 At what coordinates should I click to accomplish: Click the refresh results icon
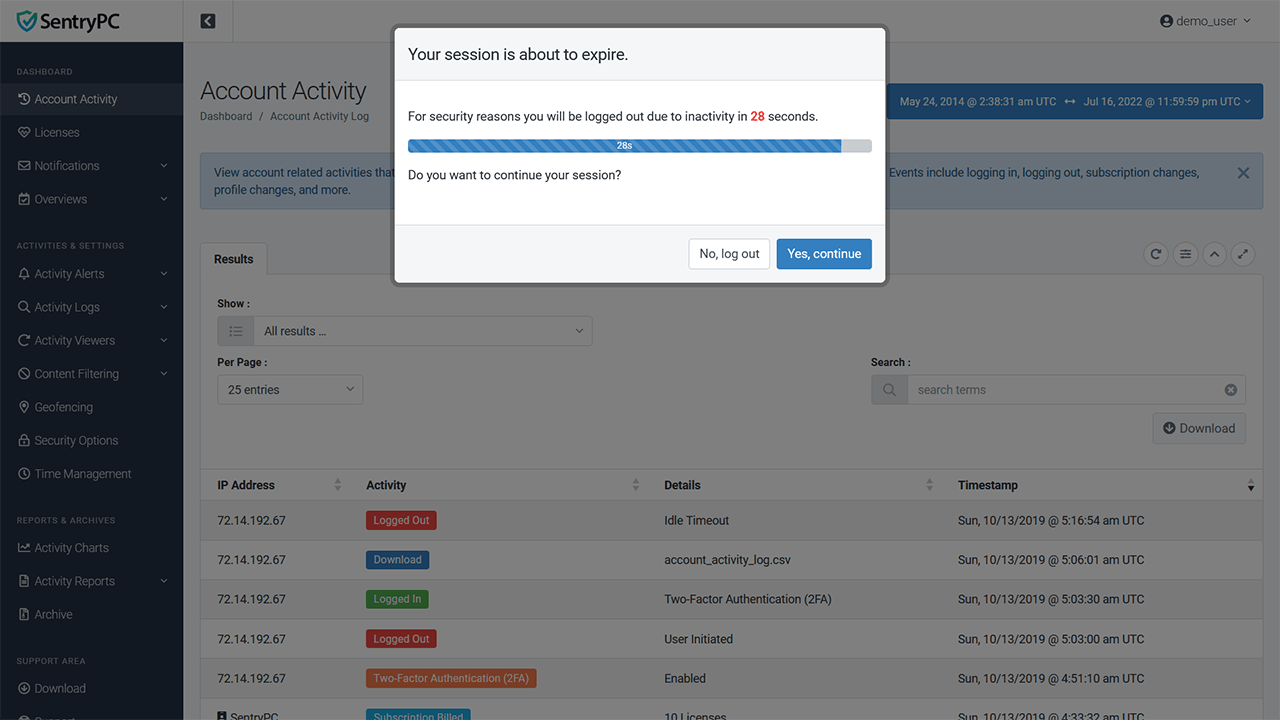pyautogui.click(x=1156, y=254)
